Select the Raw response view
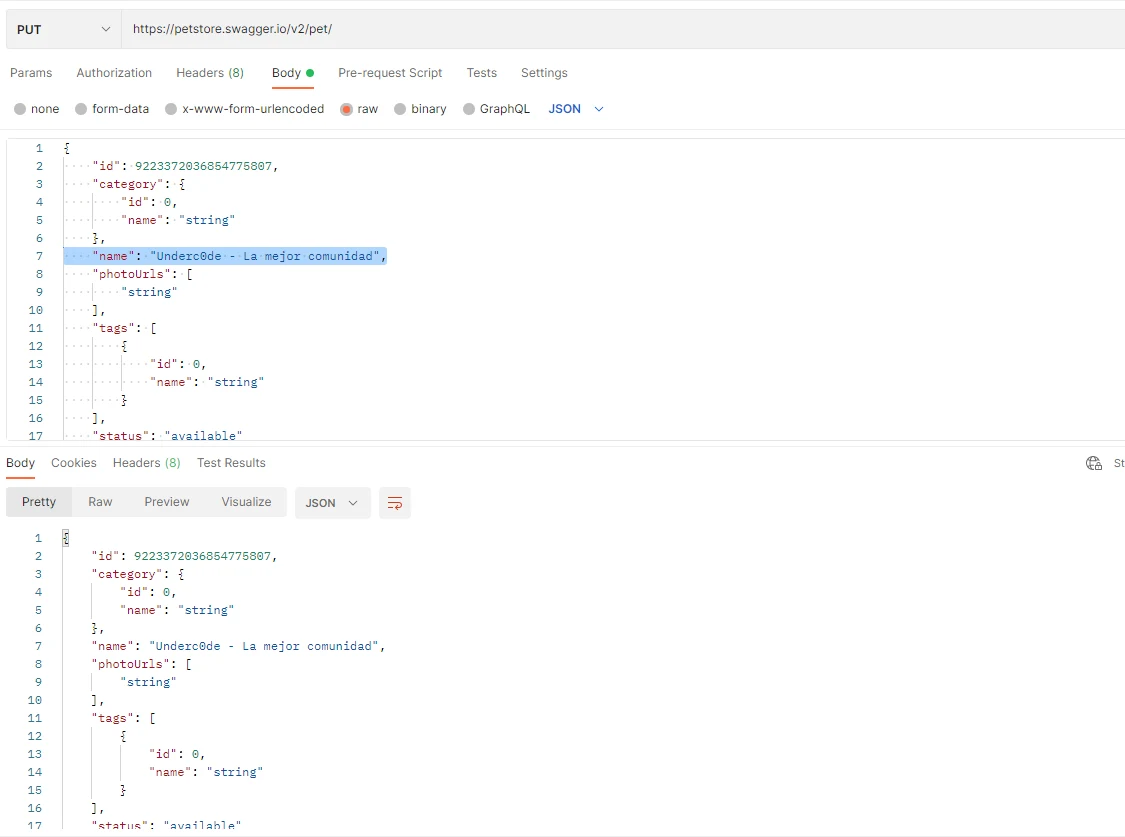Viewport: 1125px width, 837px height. tap(100, 502)
